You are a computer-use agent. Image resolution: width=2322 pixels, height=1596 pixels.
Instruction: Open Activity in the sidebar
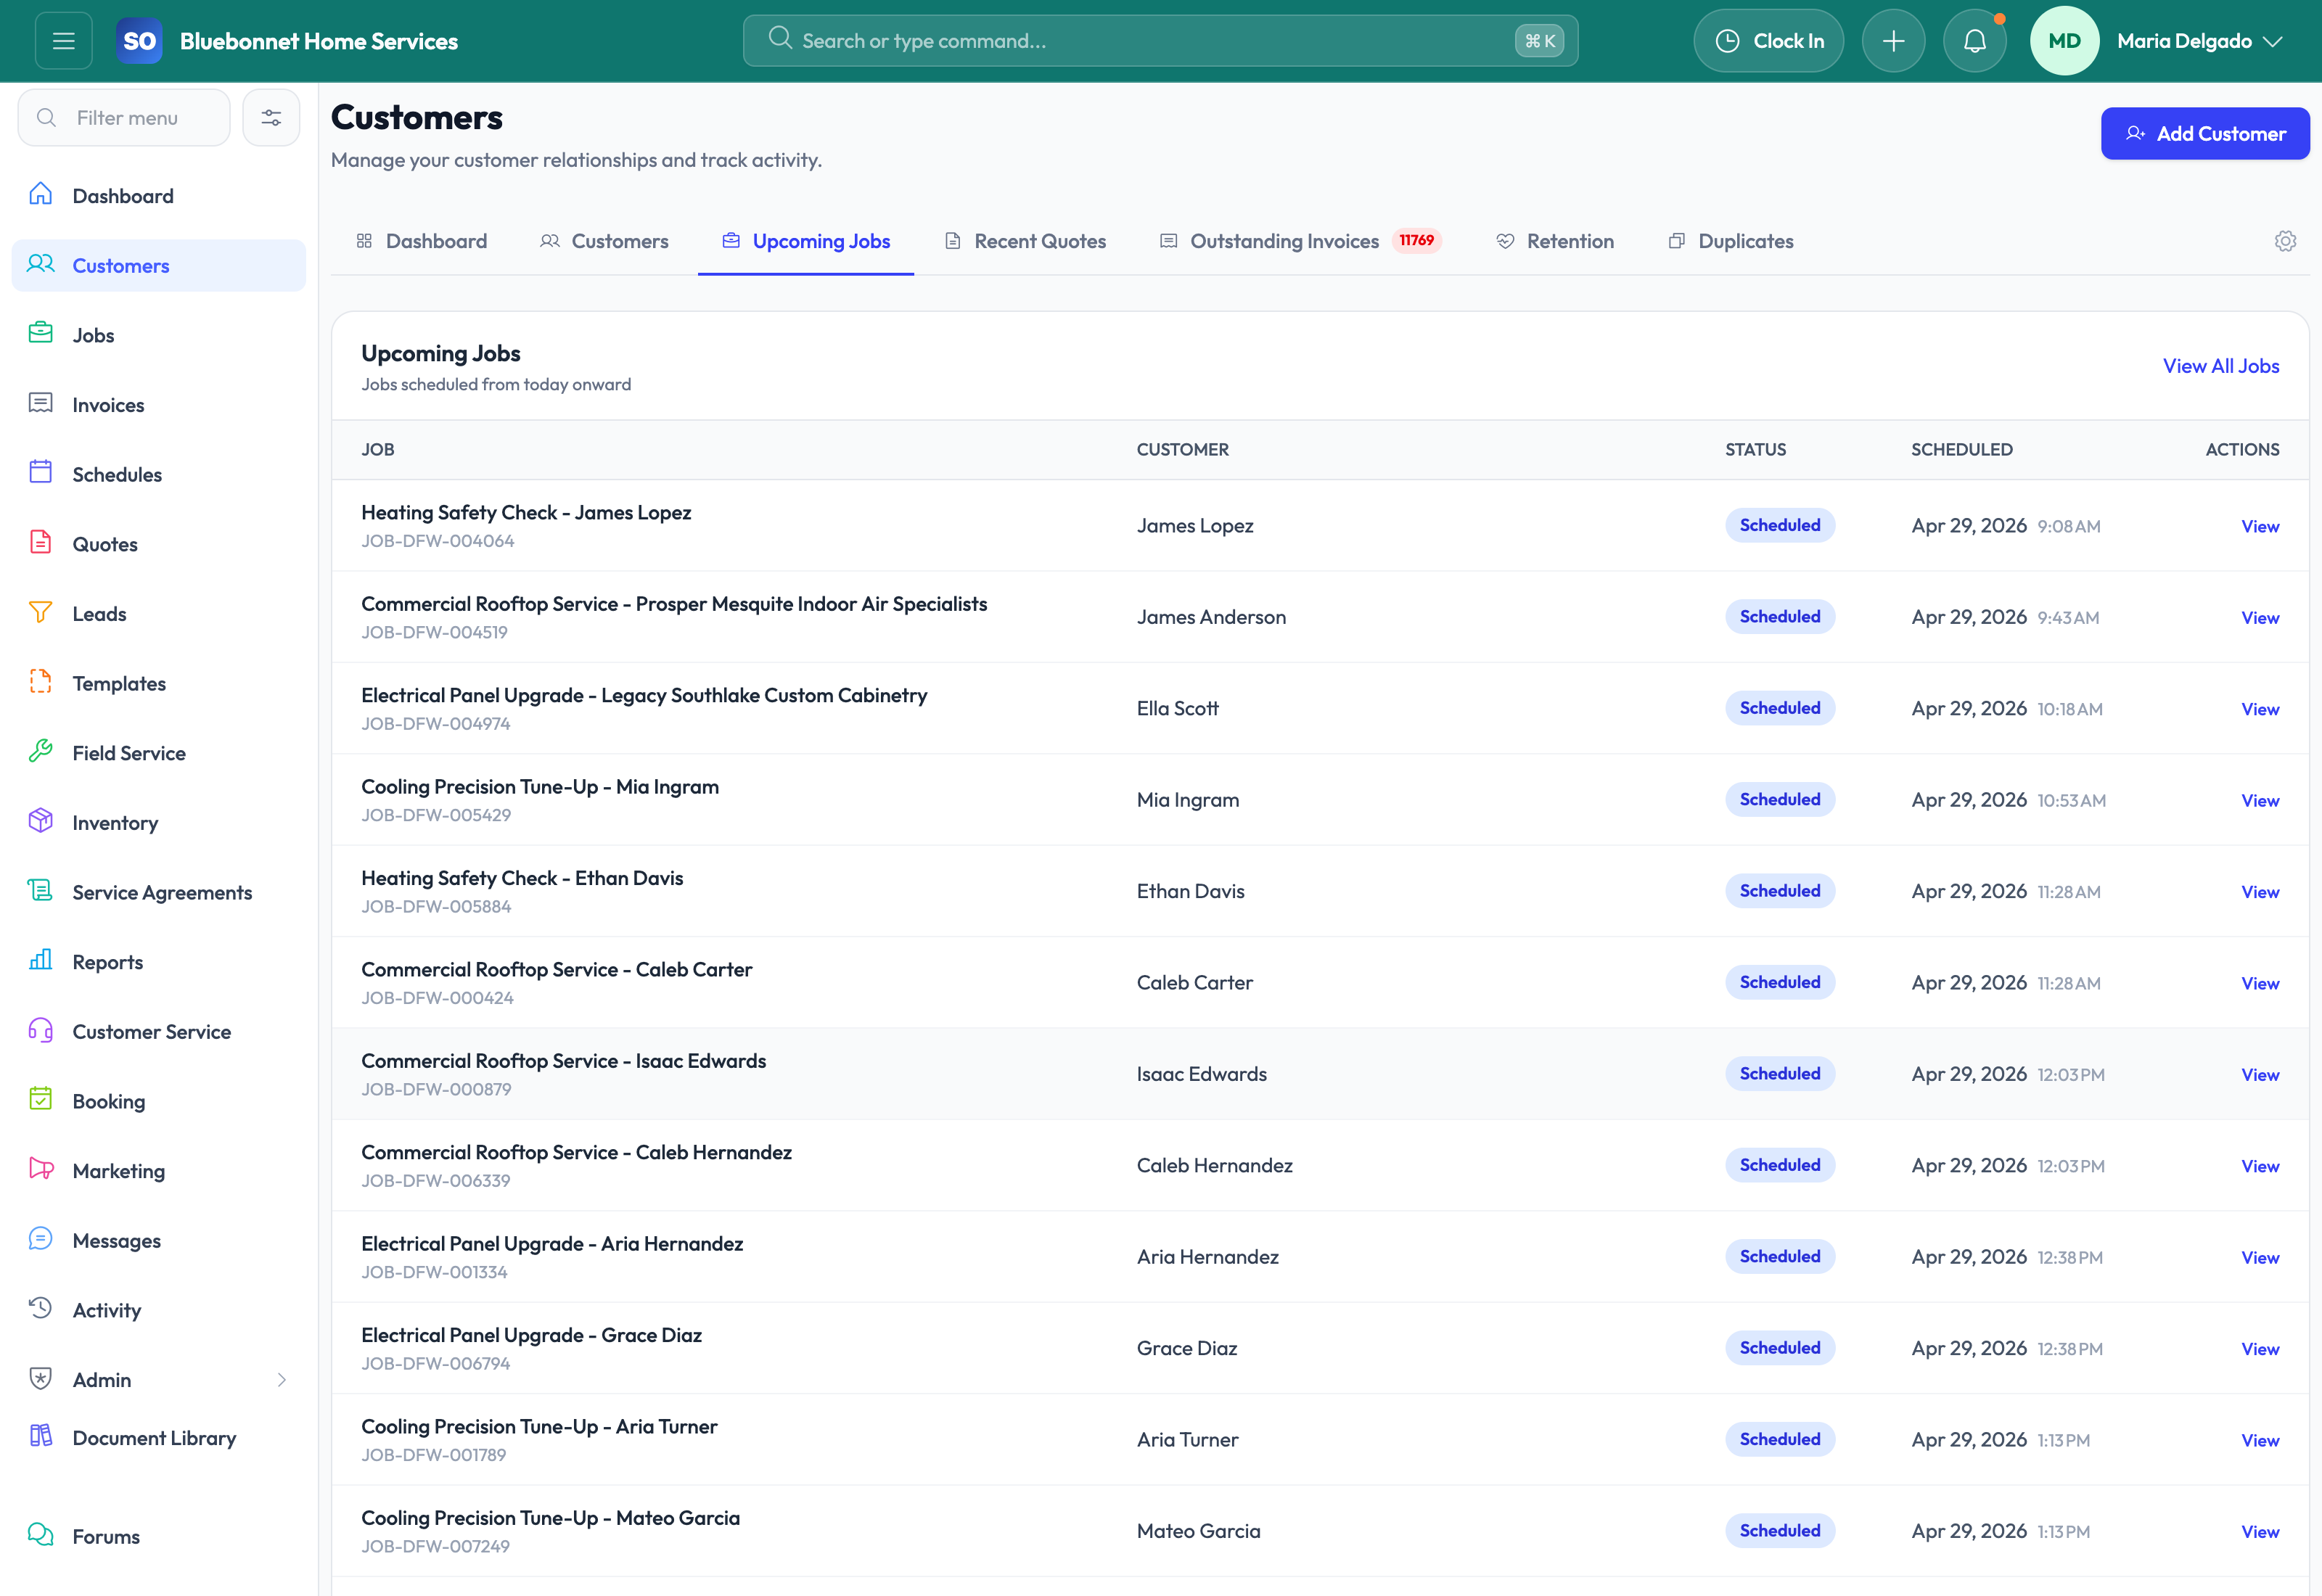(159, 1310)
